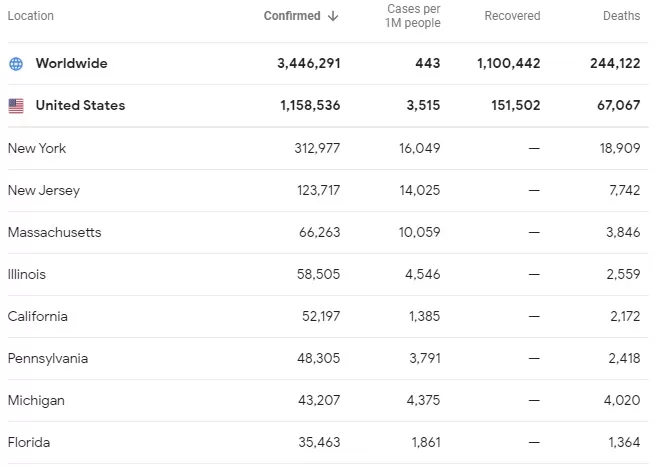Select the United States row label
The image size is (656, 467).
coord(80,105)
